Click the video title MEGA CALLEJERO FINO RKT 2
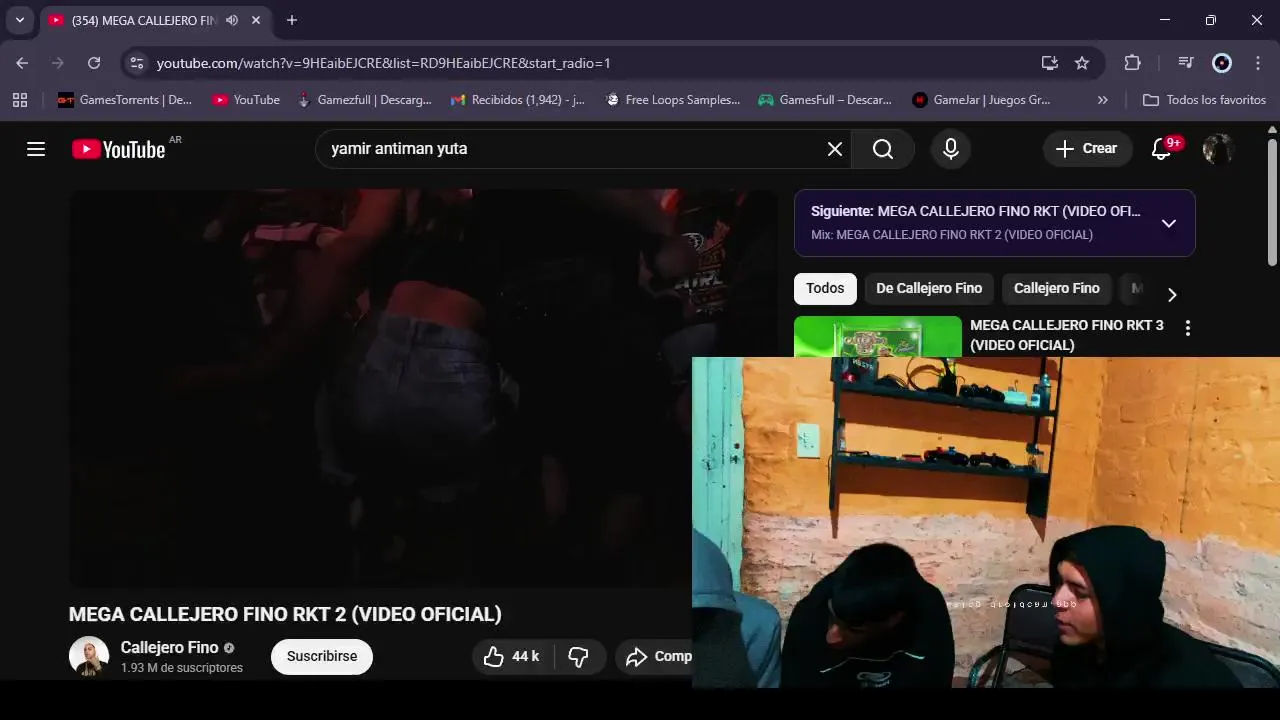 pyautogui.click(x=285, y=614)
